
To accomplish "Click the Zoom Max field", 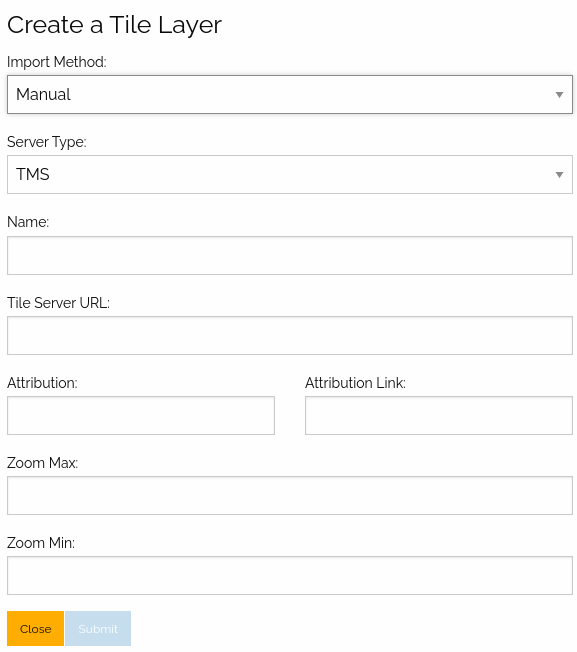I will [x=290, y=495].
